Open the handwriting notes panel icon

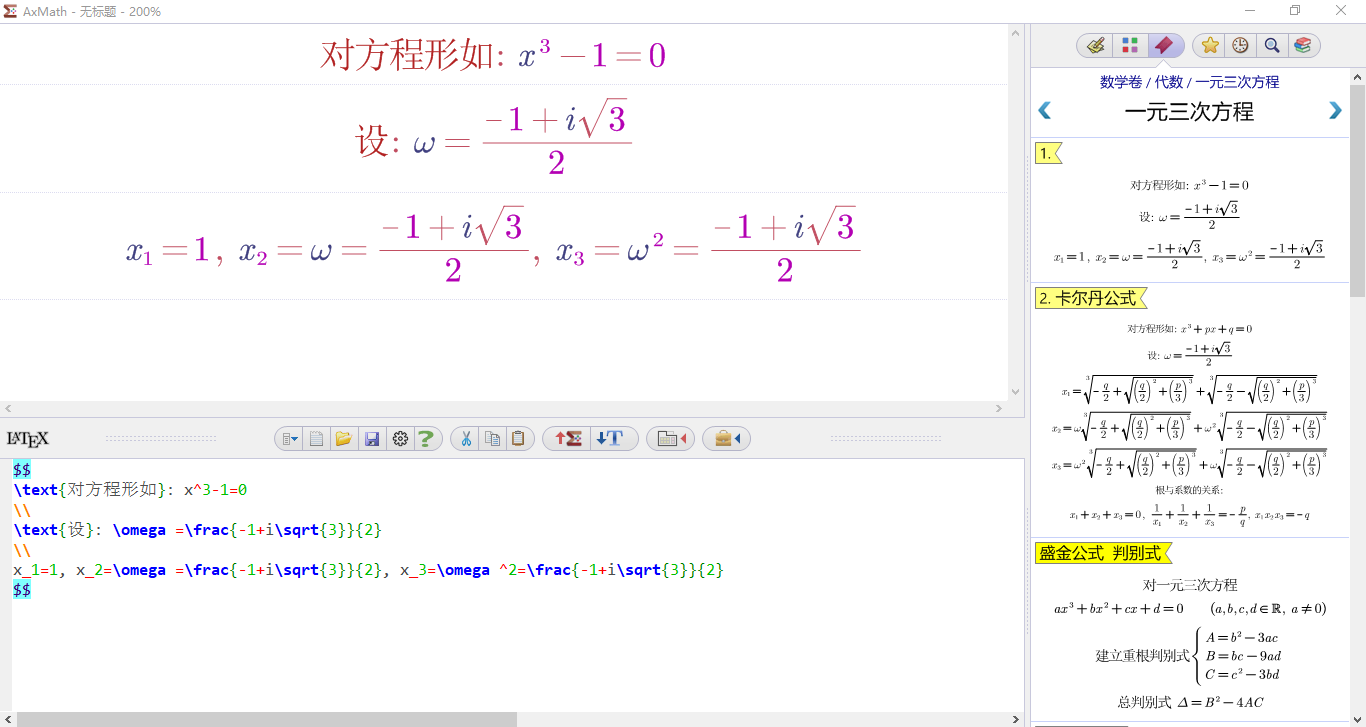pos(1097,45)
